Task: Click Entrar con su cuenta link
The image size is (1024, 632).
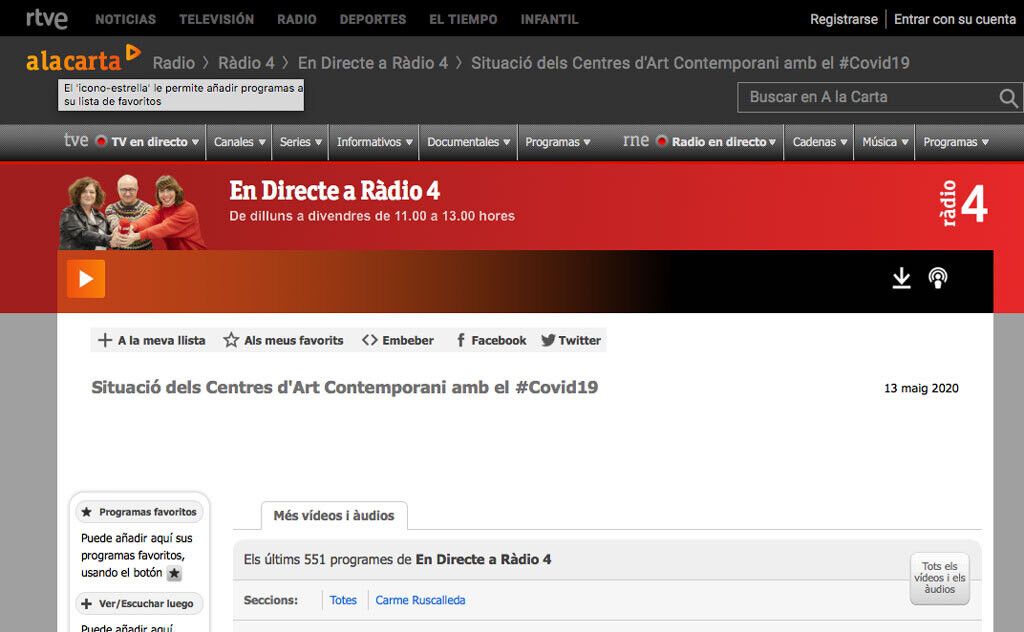Action: click(955, 20)
